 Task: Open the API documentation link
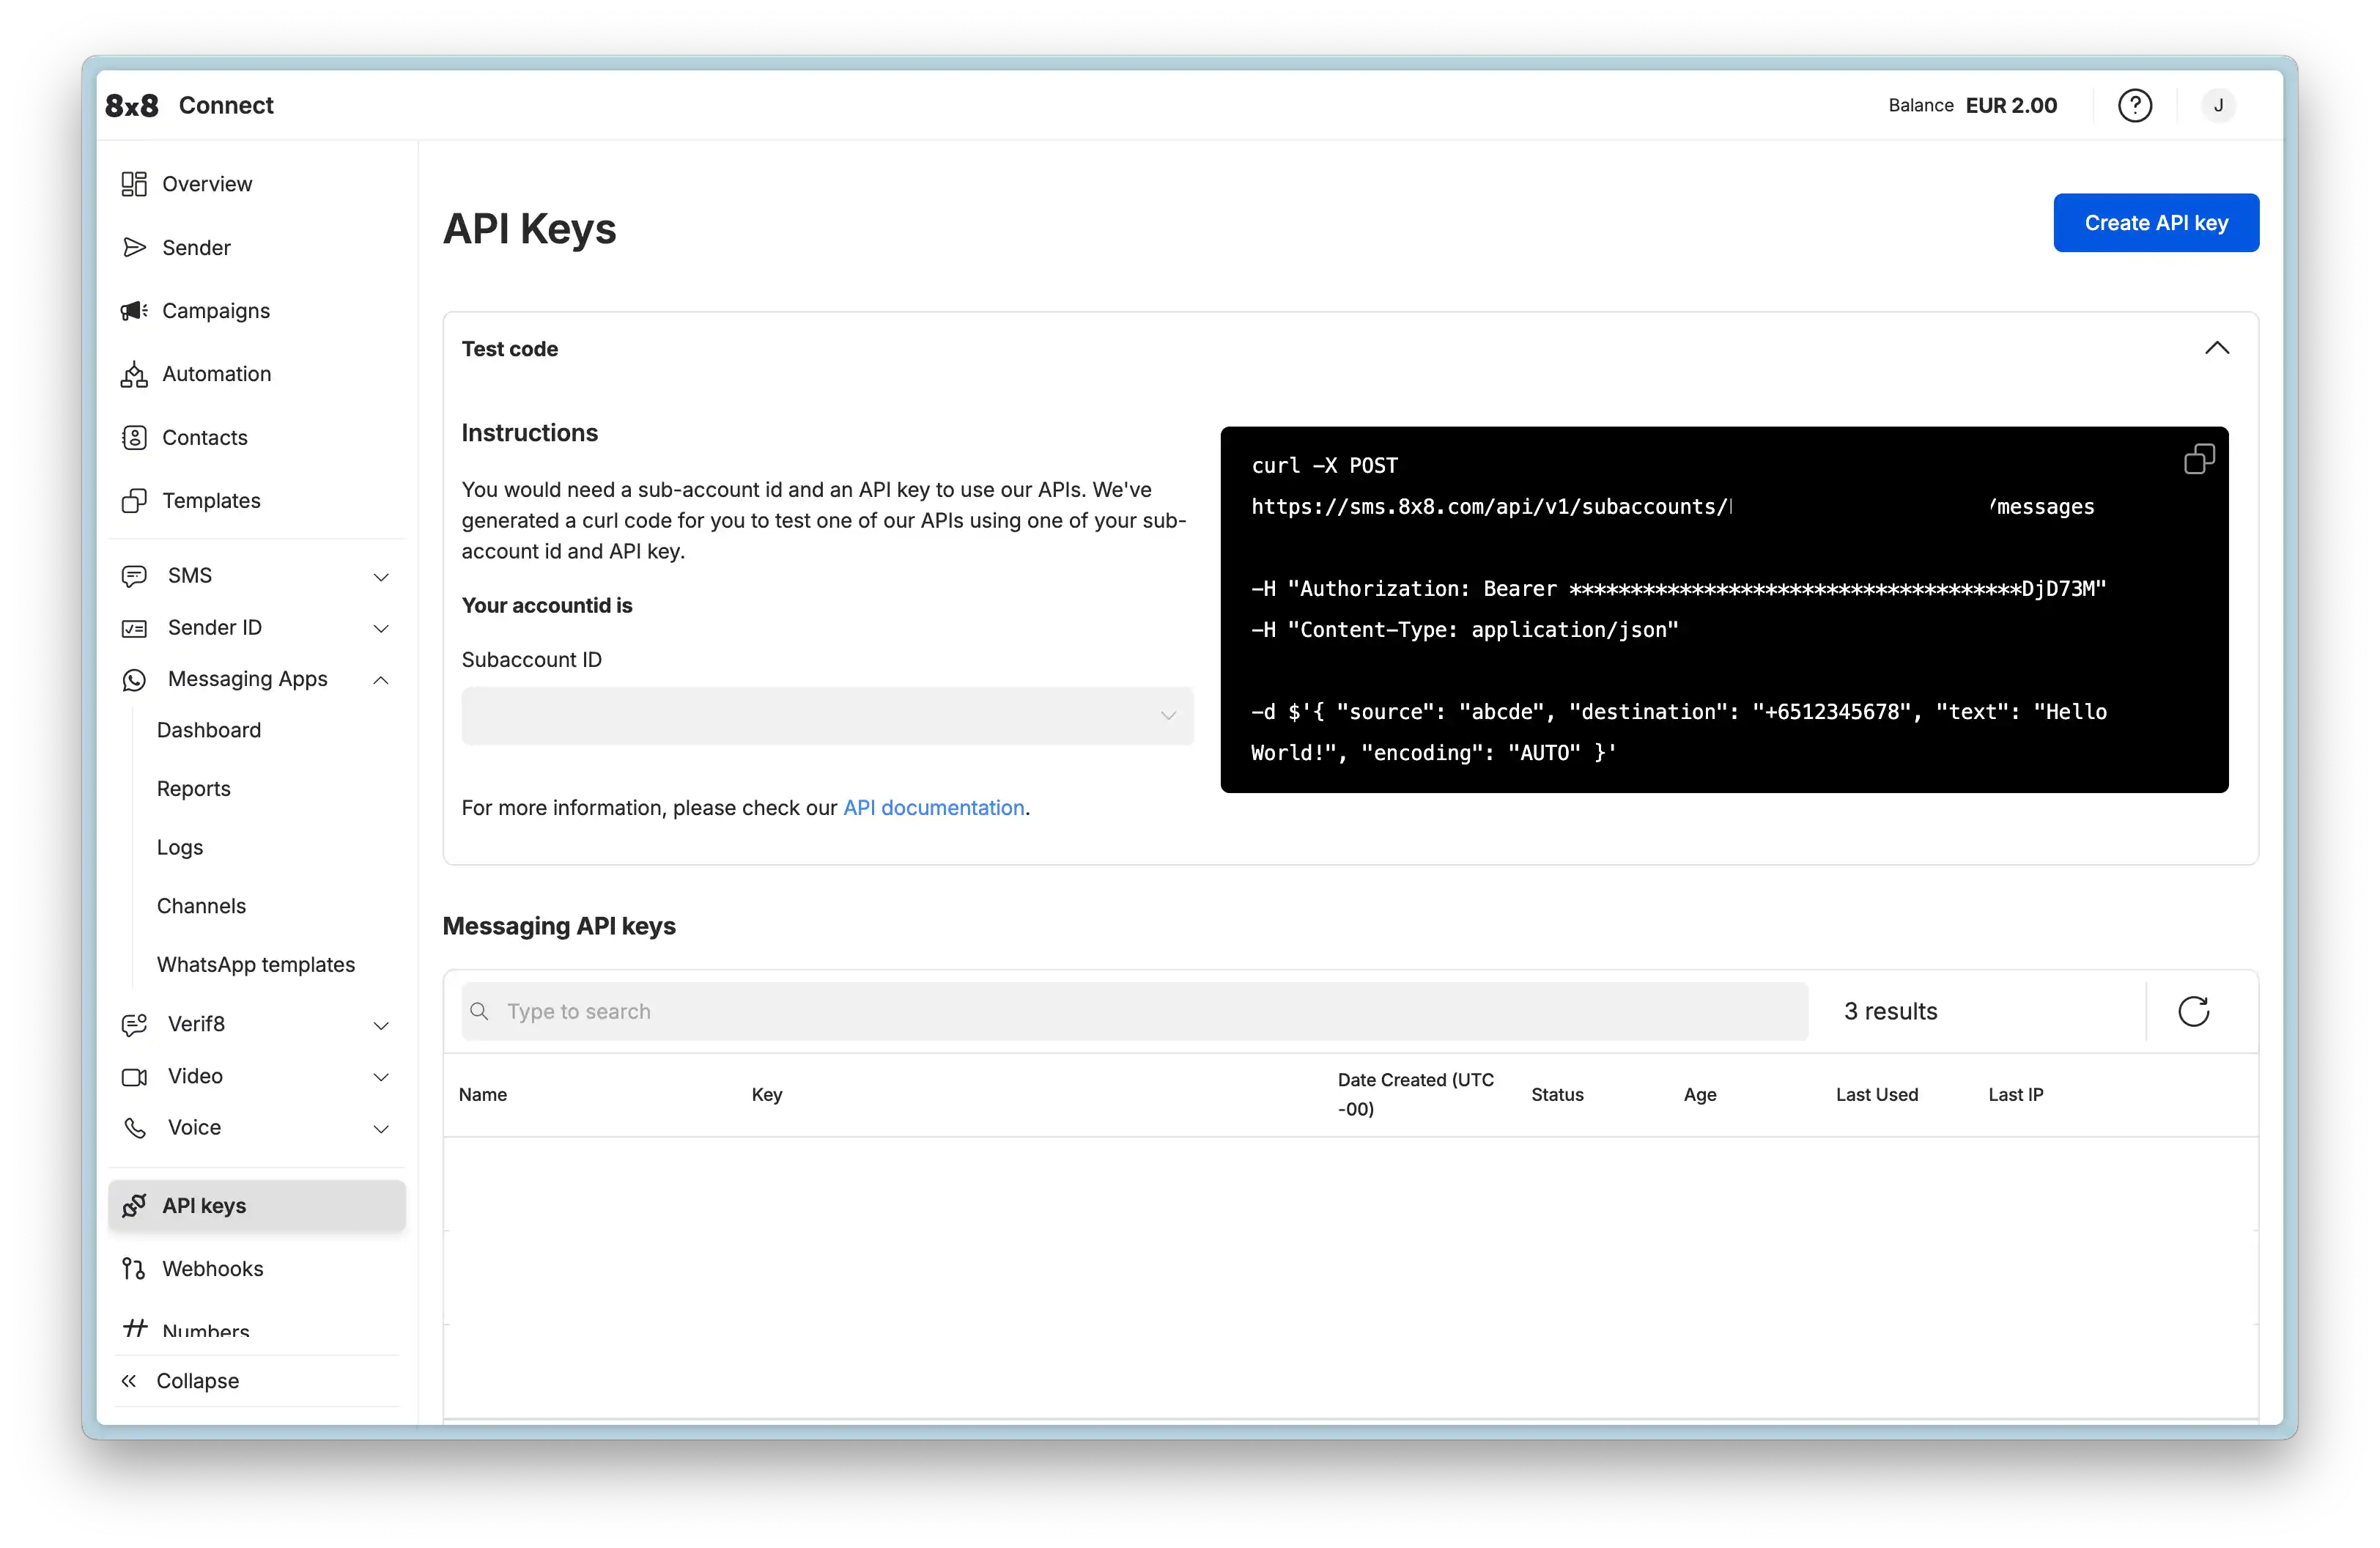933,807
